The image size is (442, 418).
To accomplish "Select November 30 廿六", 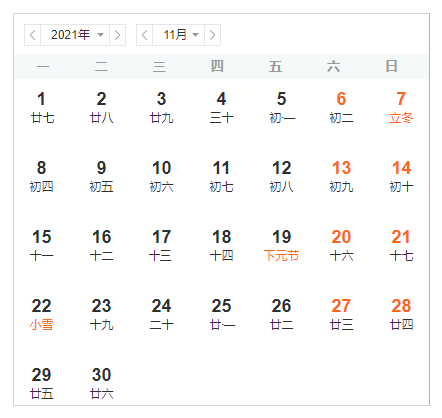I will tap(102, 384).
